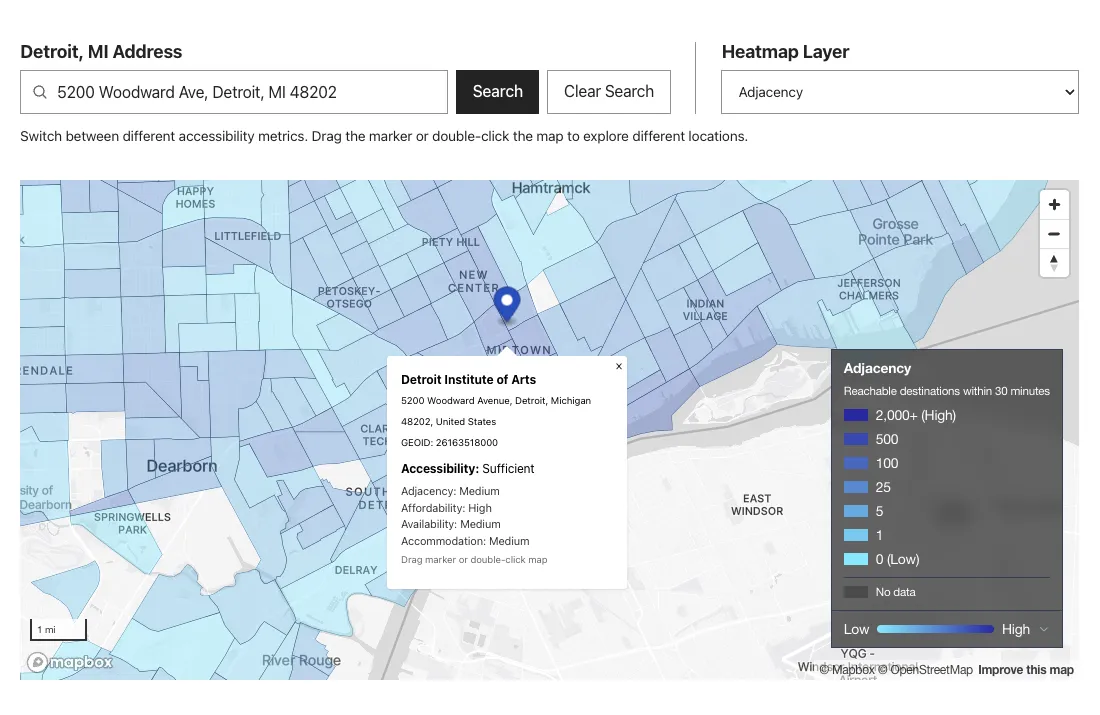
Task: Click the Accessibility: Sufficient line in popup
Action: click(467, 469)
